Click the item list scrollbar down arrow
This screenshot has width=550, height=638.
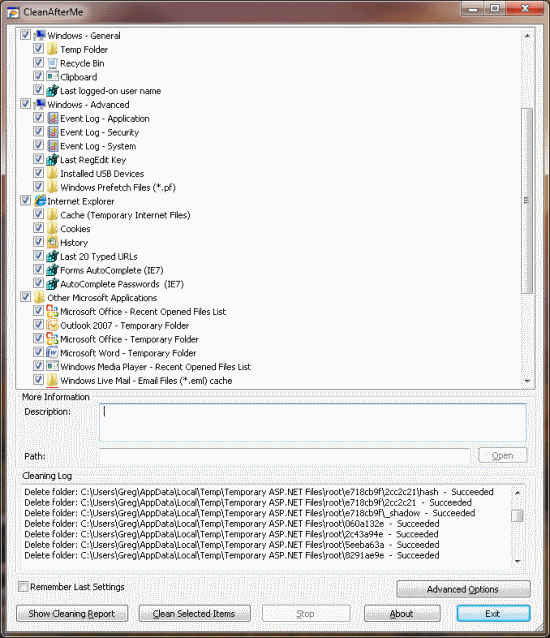pyautogui.click(x=527, y=381)
